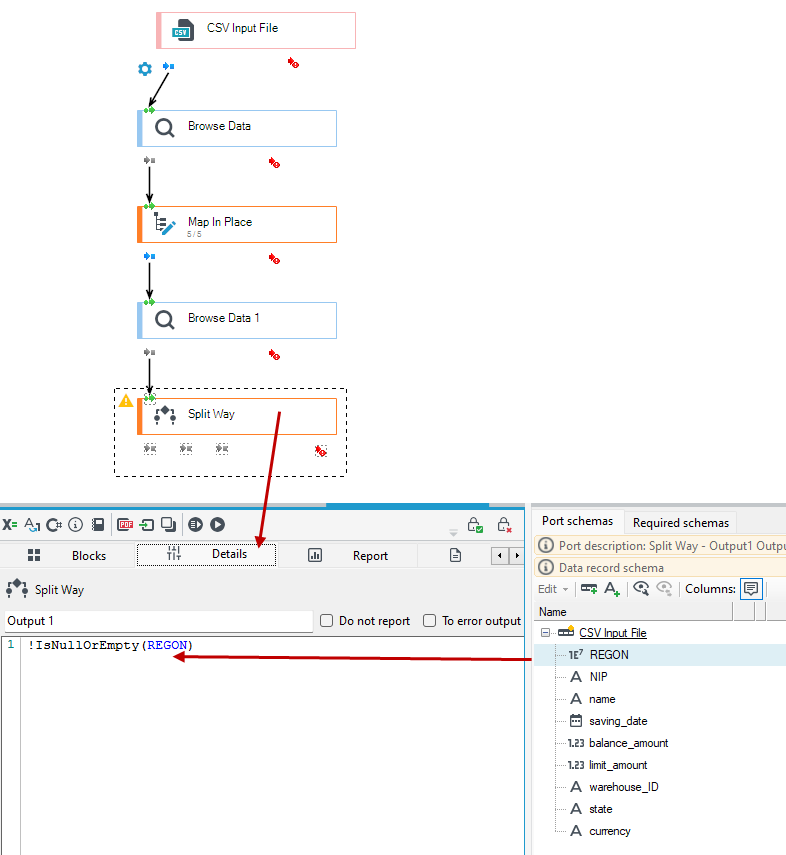
Task: Select the NIP field in schema tree
Action: coord(659,677)
